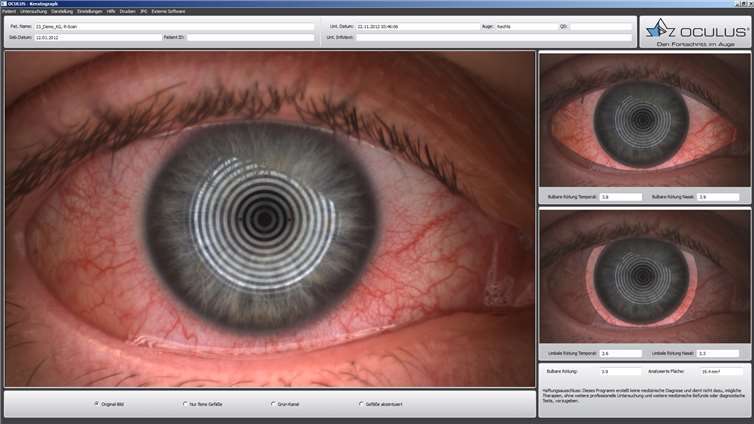Enable the 'Gefäße akzentuiert' radio option
754x424 pixels.
360,404
